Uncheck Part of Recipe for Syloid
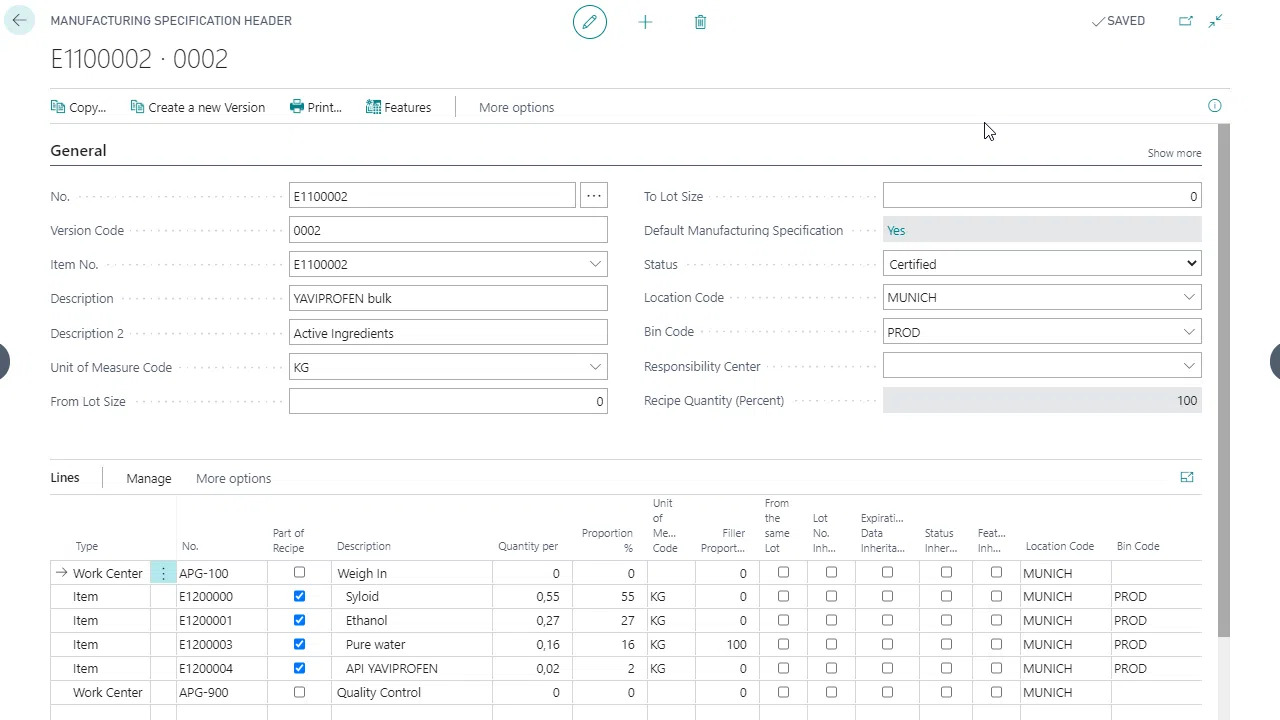The width and height of the screenshot is (1280, 720). (x=299, y=596)
